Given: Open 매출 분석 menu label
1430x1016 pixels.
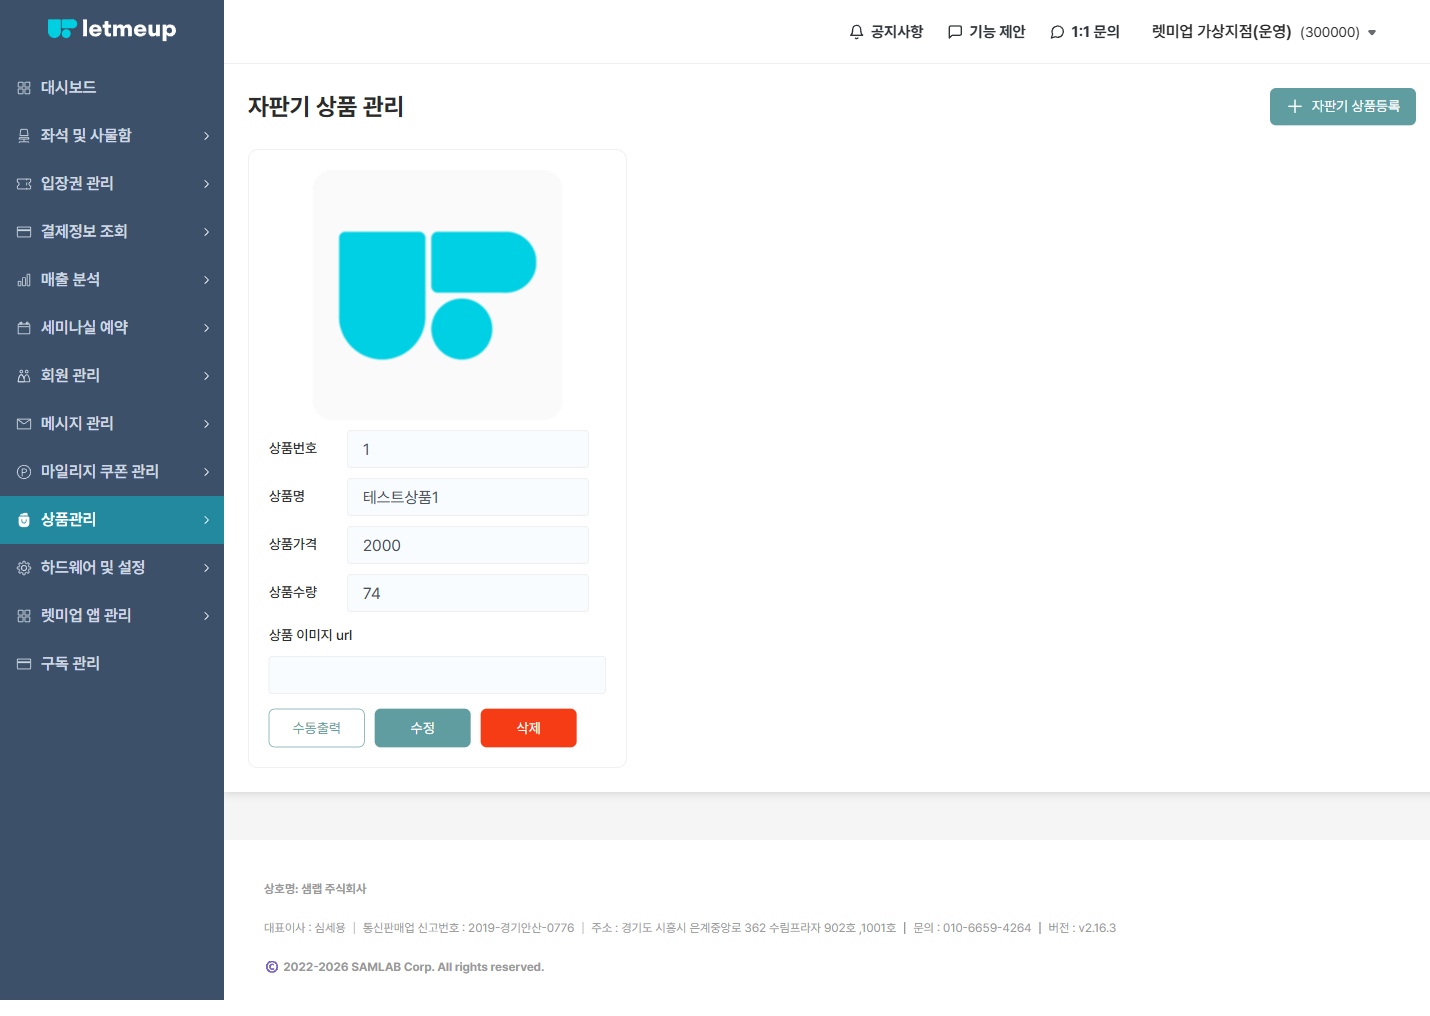Looking at the screenshot, I should click(x=70, y=280).
